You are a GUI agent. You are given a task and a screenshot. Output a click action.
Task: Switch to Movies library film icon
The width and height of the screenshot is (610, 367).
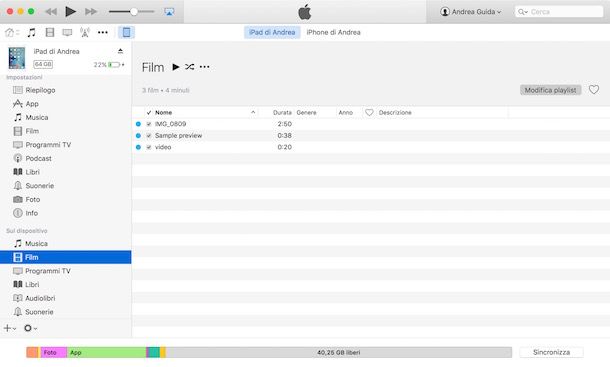50,32
